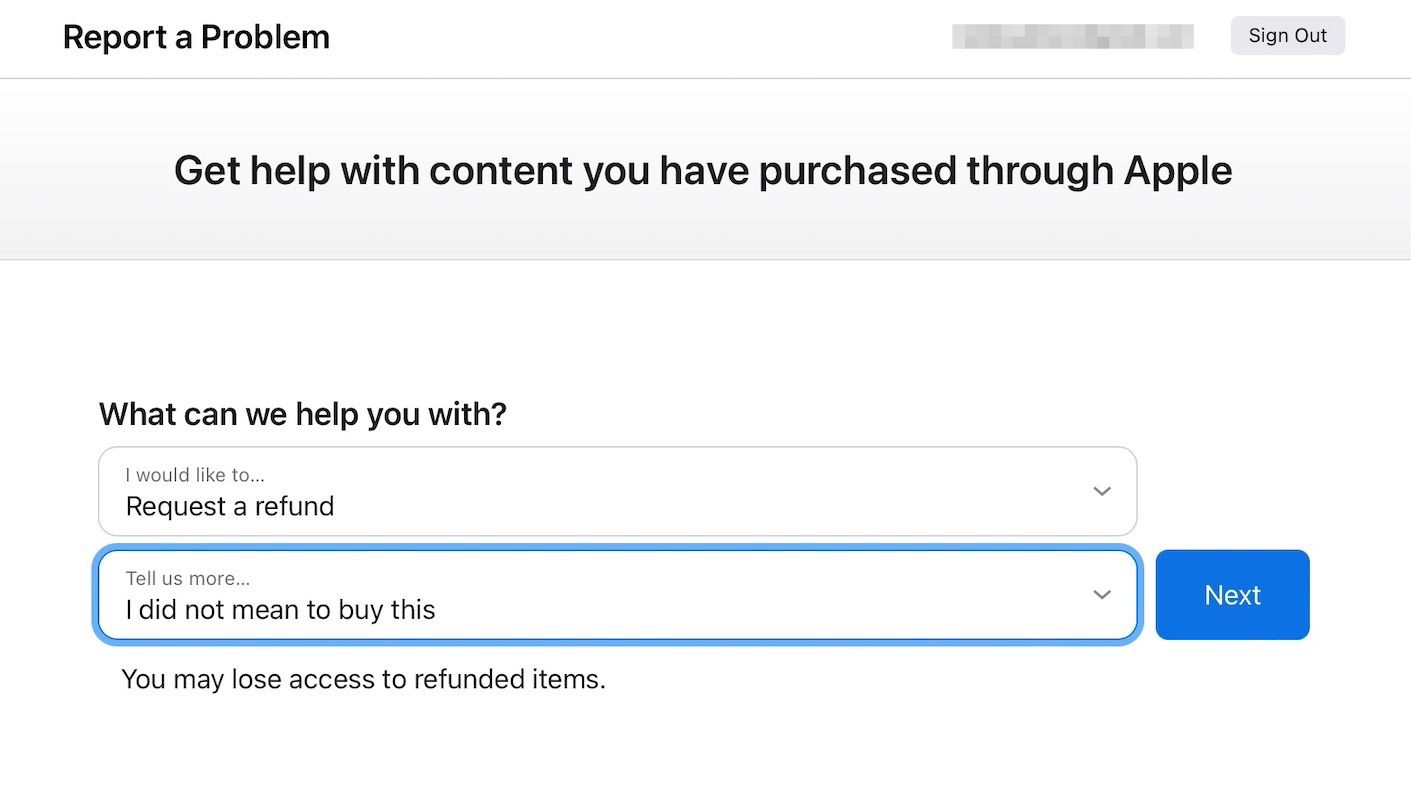Image resolution: width=1411 pixels, height=800 pixels.
Task: Click chevron beside "I did not mean to buy this"
Action: tap(1102, 595)
